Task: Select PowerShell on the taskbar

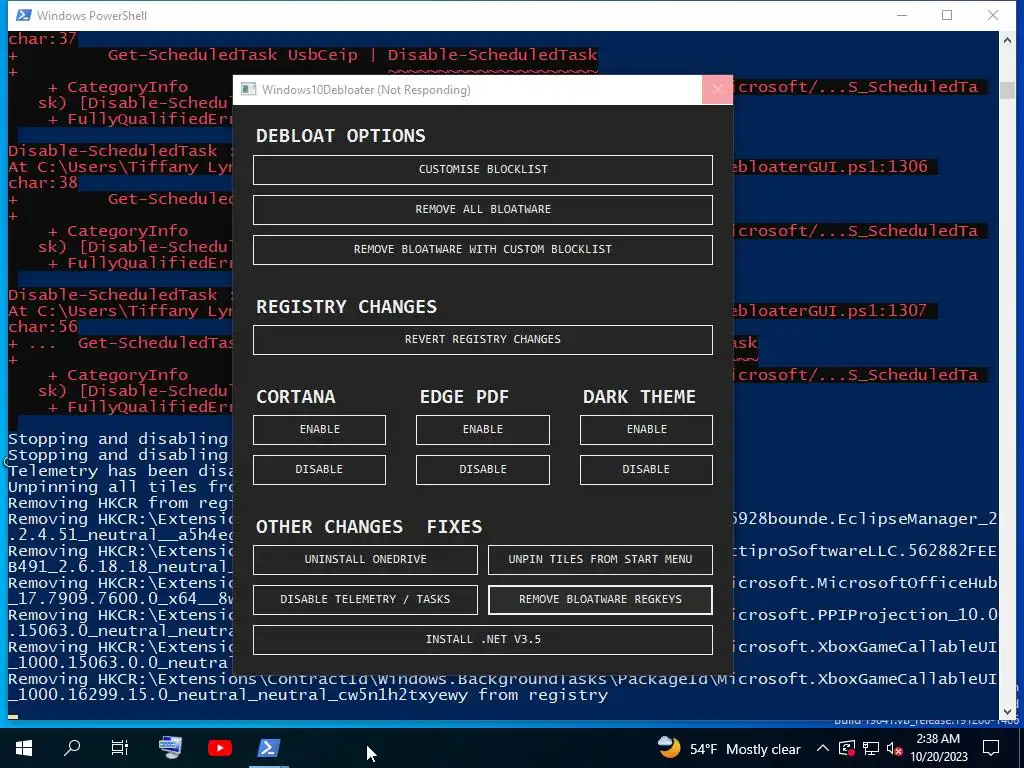Action: pos(268,748)
